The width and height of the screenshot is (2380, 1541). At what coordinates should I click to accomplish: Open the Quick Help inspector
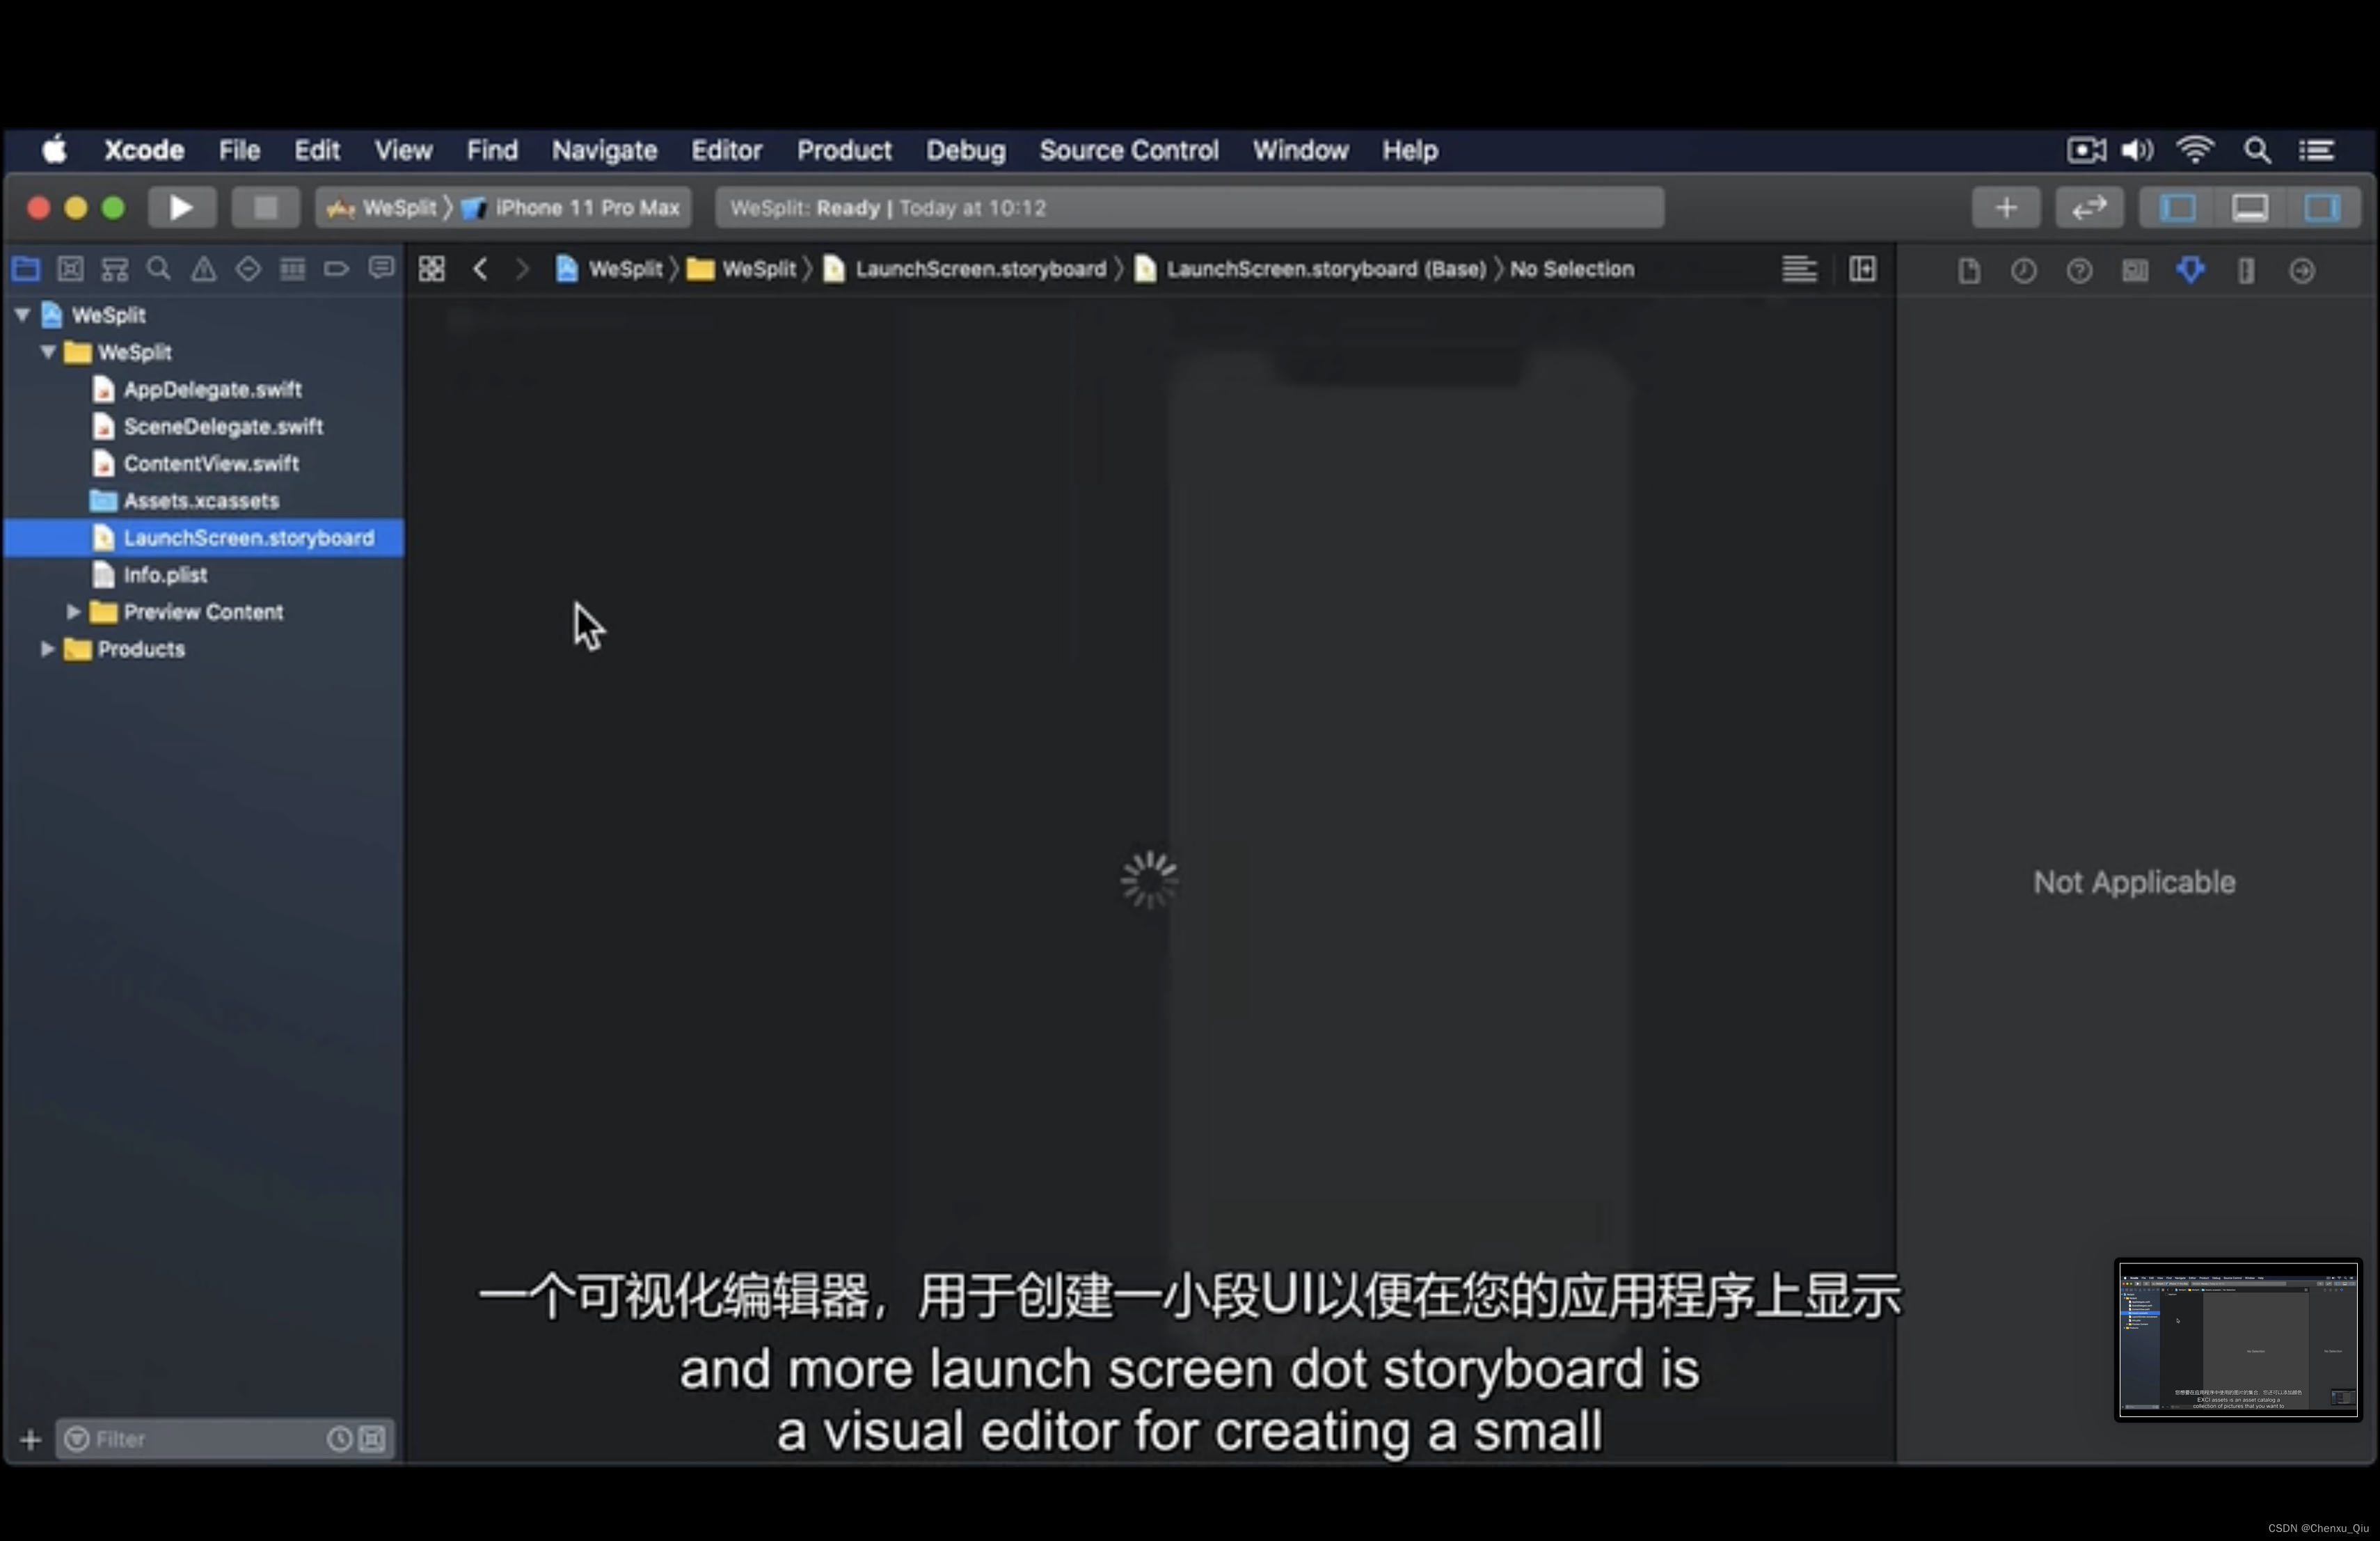tap(2079, 270)
